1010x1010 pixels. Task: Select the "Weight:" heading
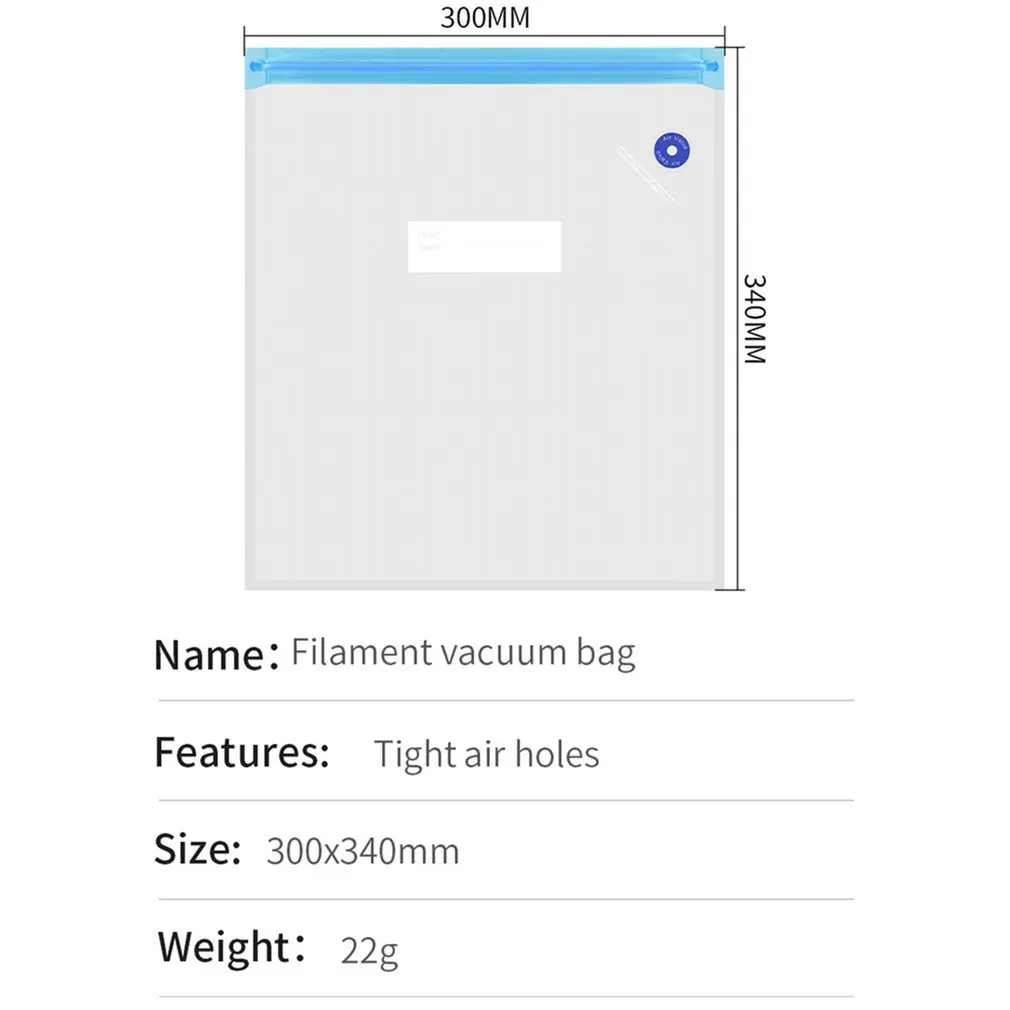tap(229, 946)
